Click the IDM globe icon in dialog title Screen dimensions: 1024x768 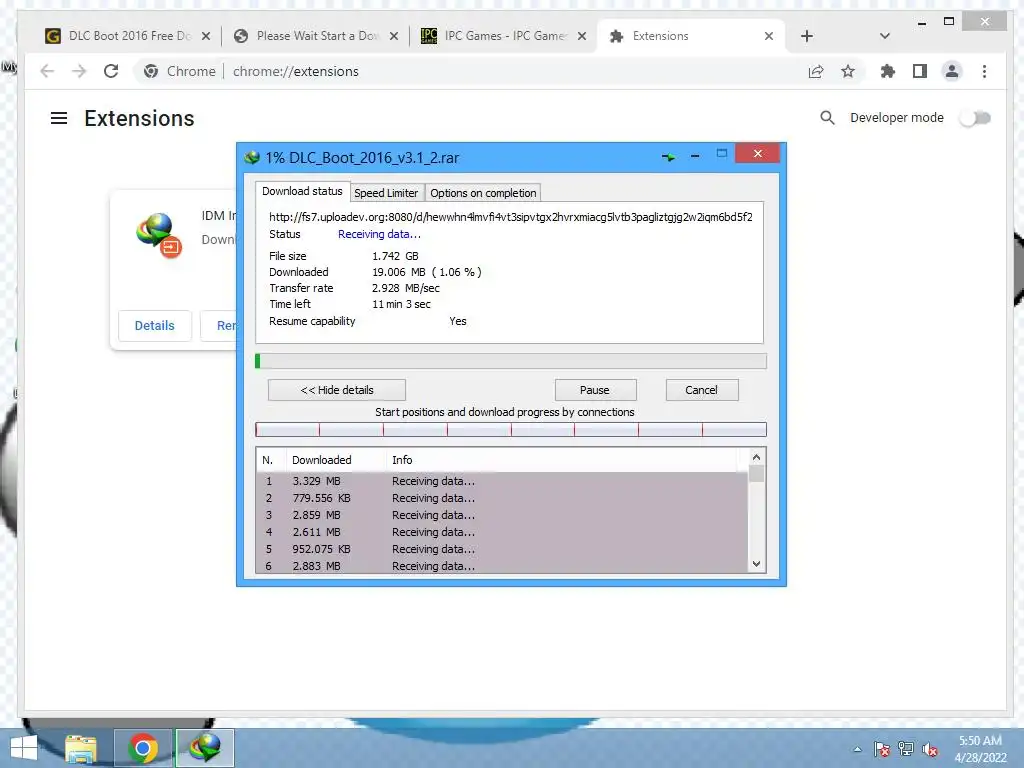[252, 157]
